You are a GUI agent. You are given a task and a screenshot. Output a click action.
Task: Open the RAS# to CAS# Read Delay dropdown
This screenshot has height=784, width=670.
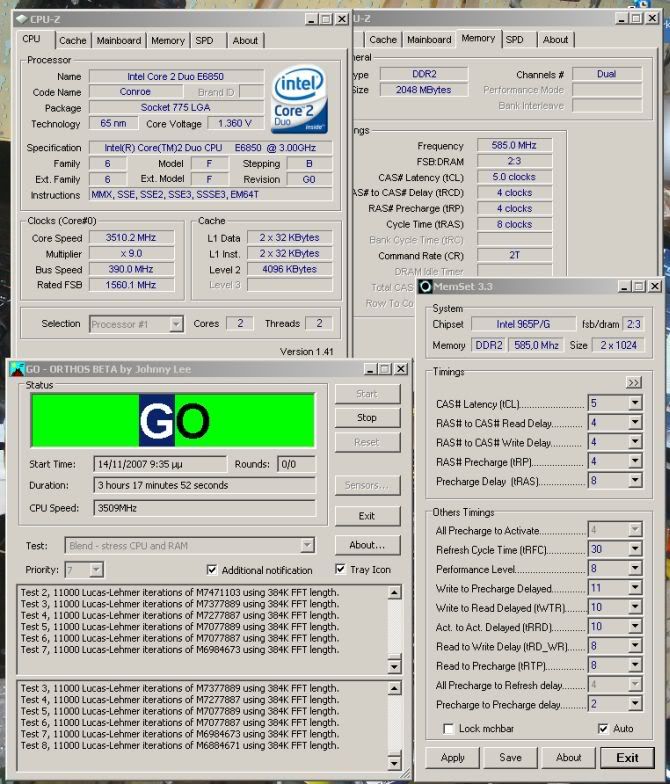(634, 422)
